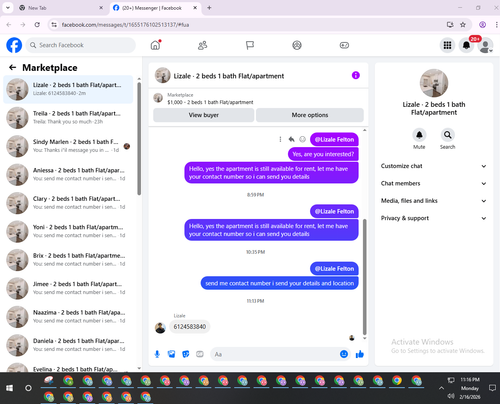Open Yoni conversation in list
Screen dimensions: 500x404
pos(68,231)
